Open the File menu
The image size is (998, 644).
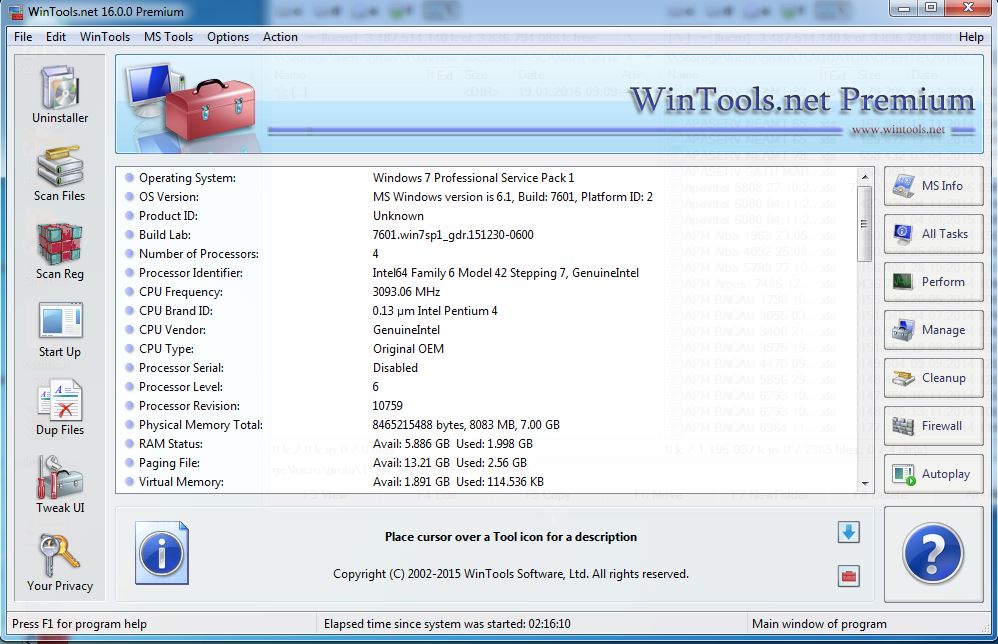coord(23,37)
